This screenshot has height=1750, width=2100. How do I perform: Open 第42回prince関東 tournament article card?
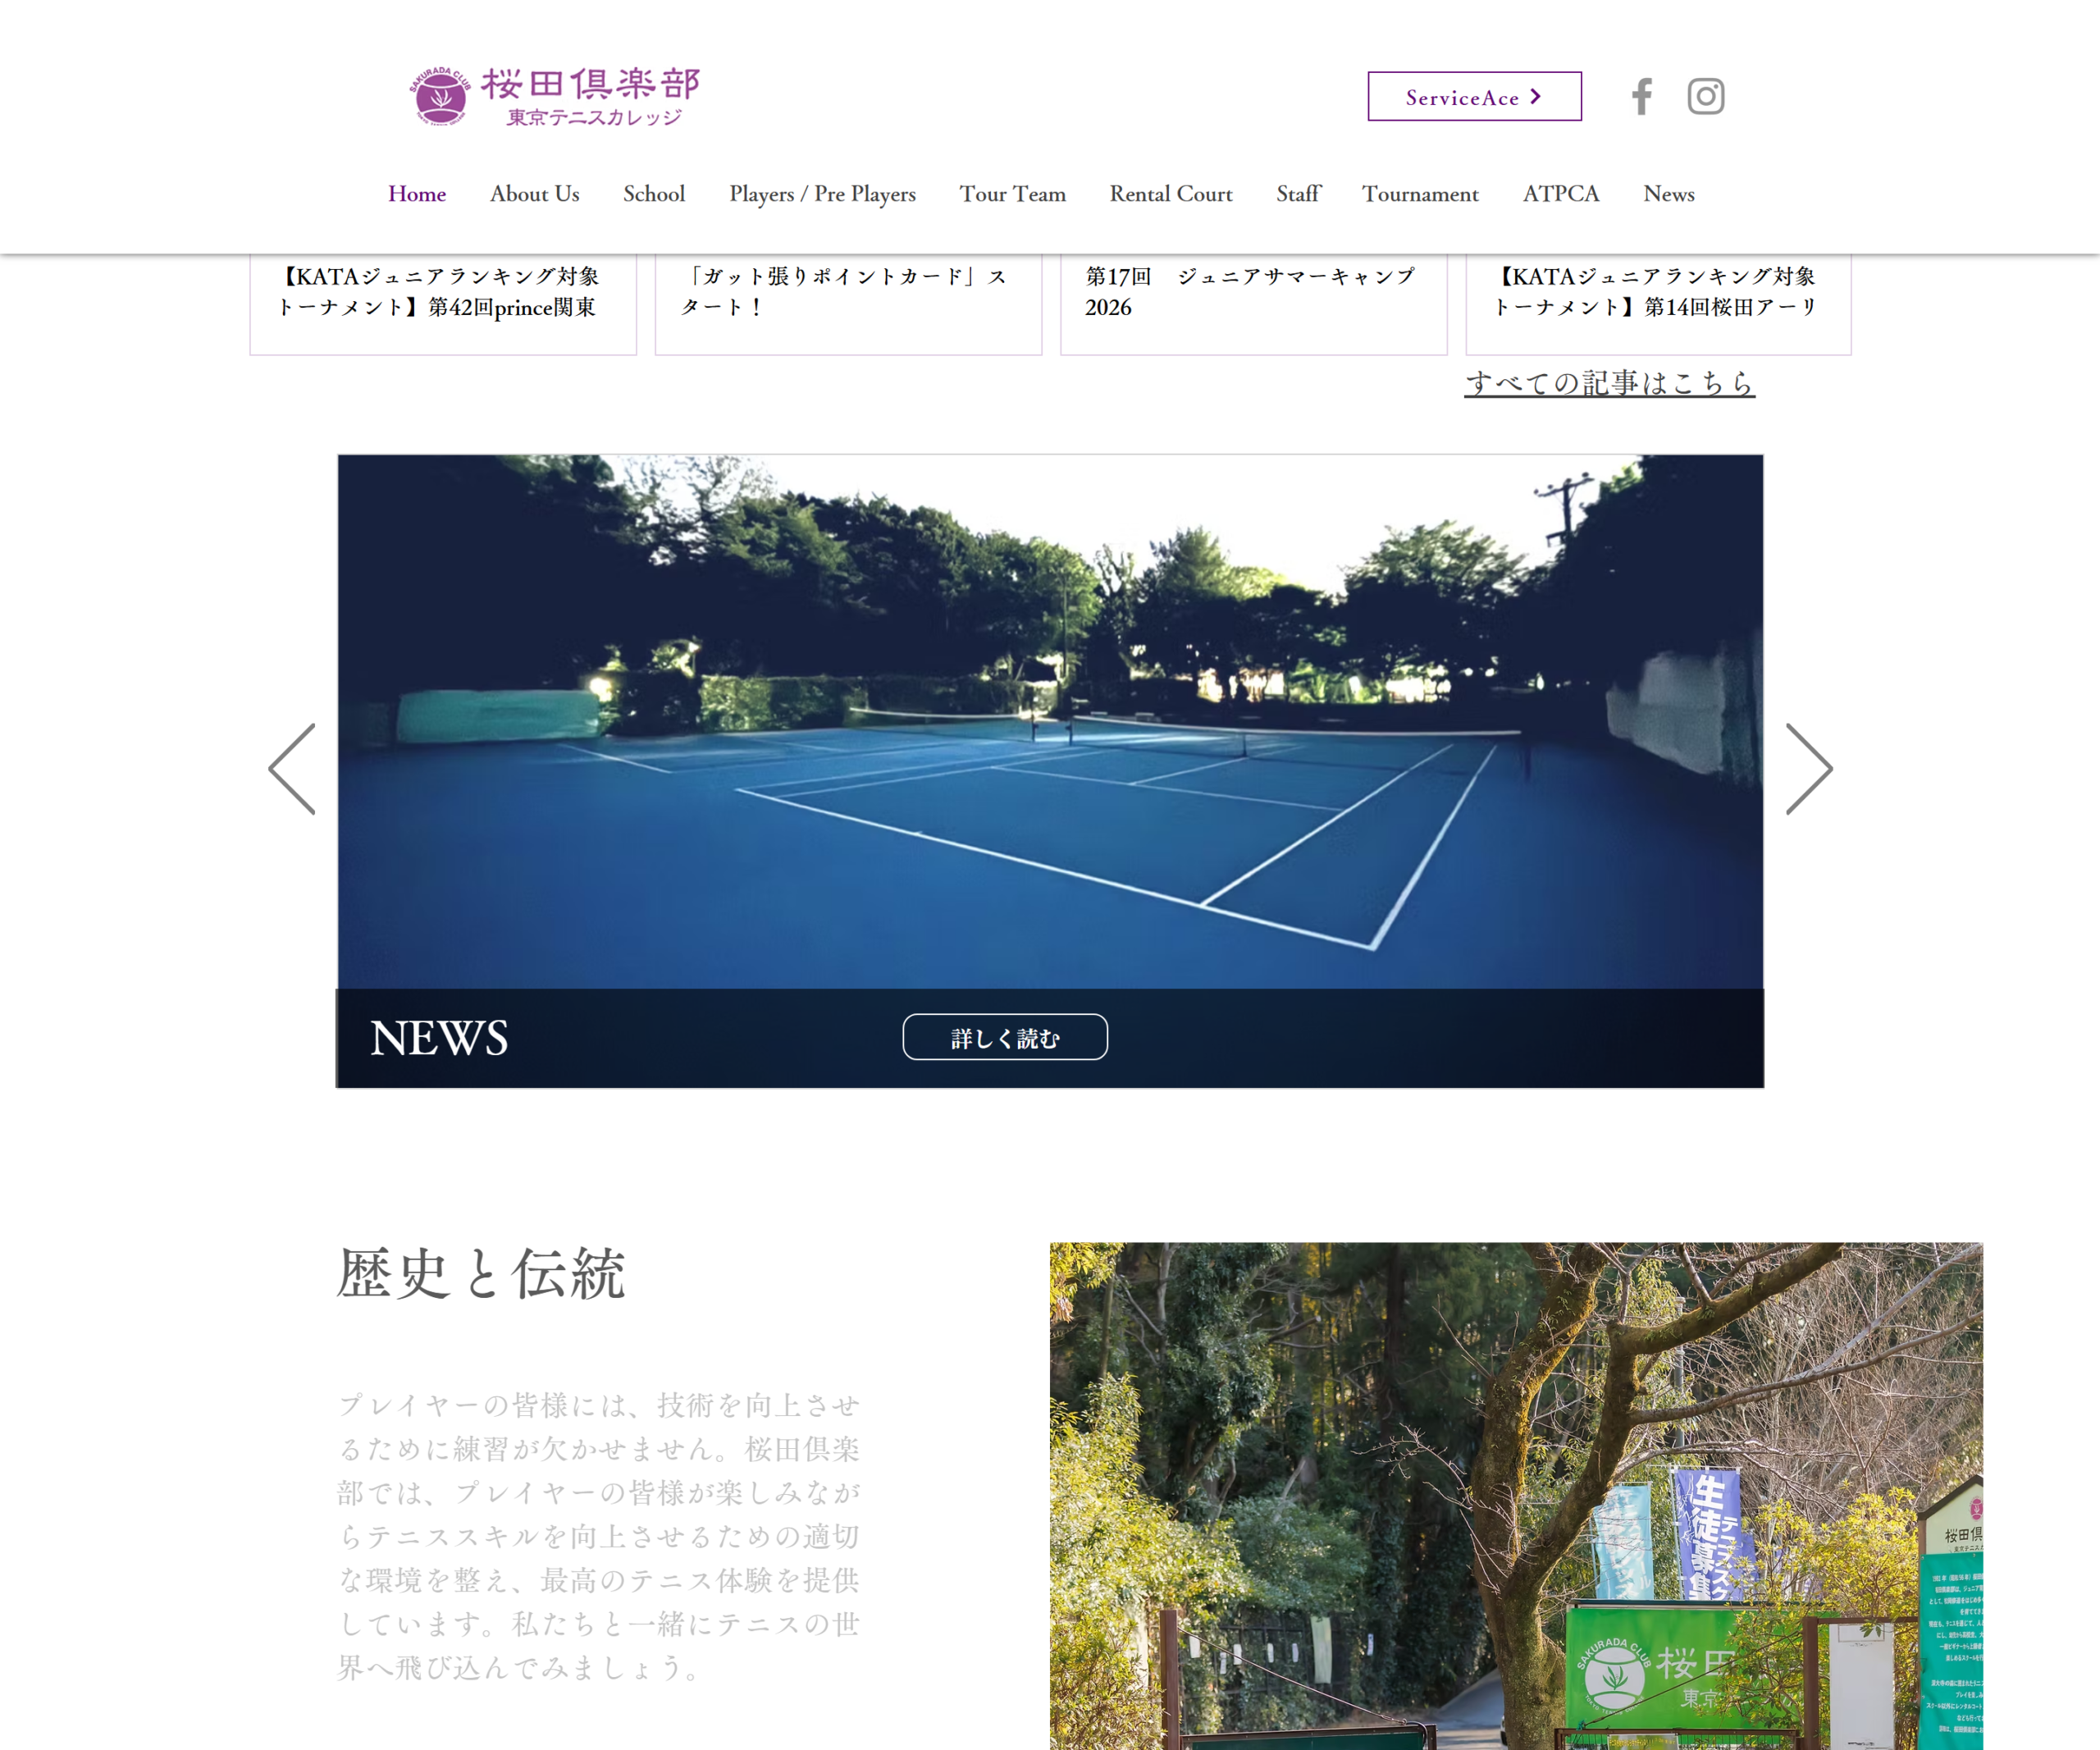pyautogui.click(x=443, y=304)
